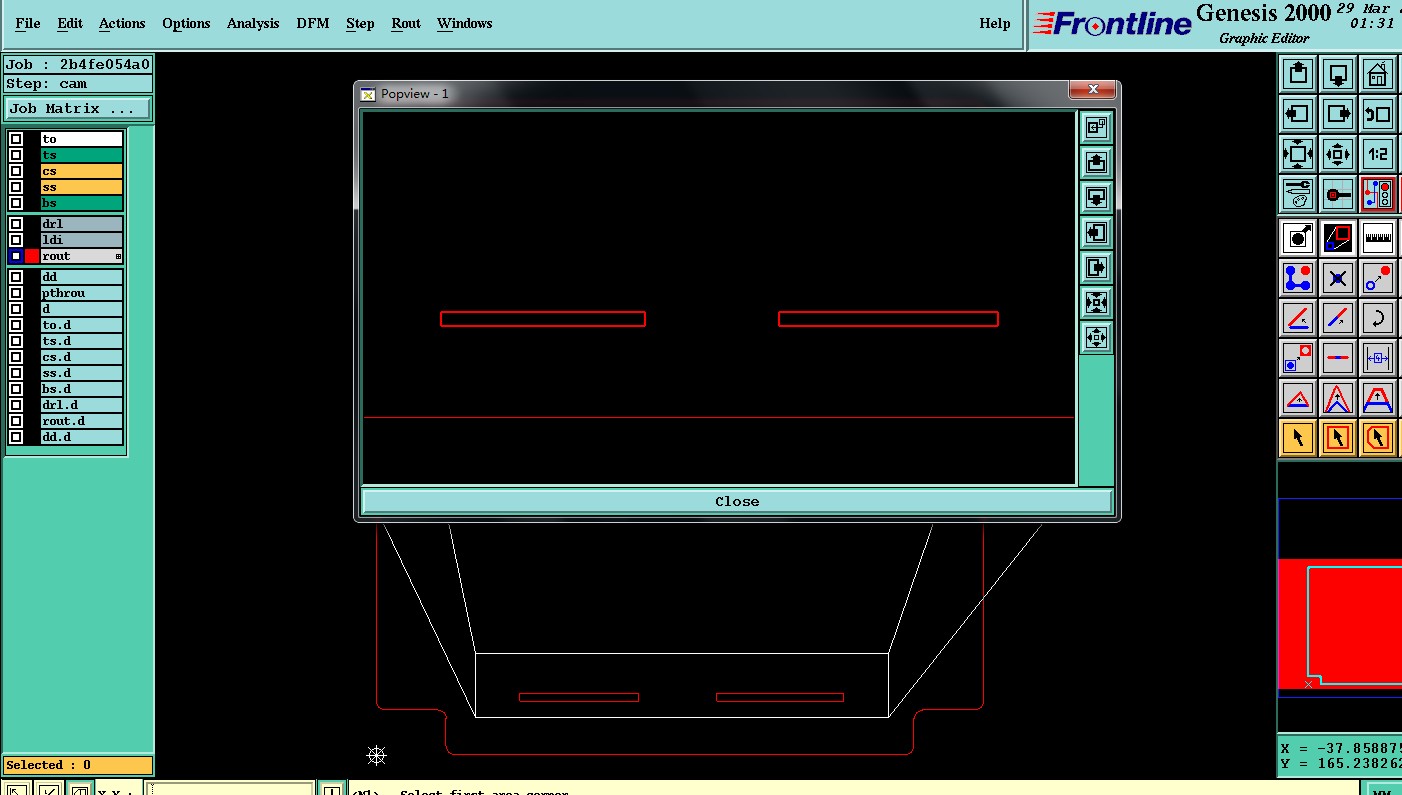Select the rotate arrow tool
This screenshot has width=1402, height=795.
click(1378, 318)
